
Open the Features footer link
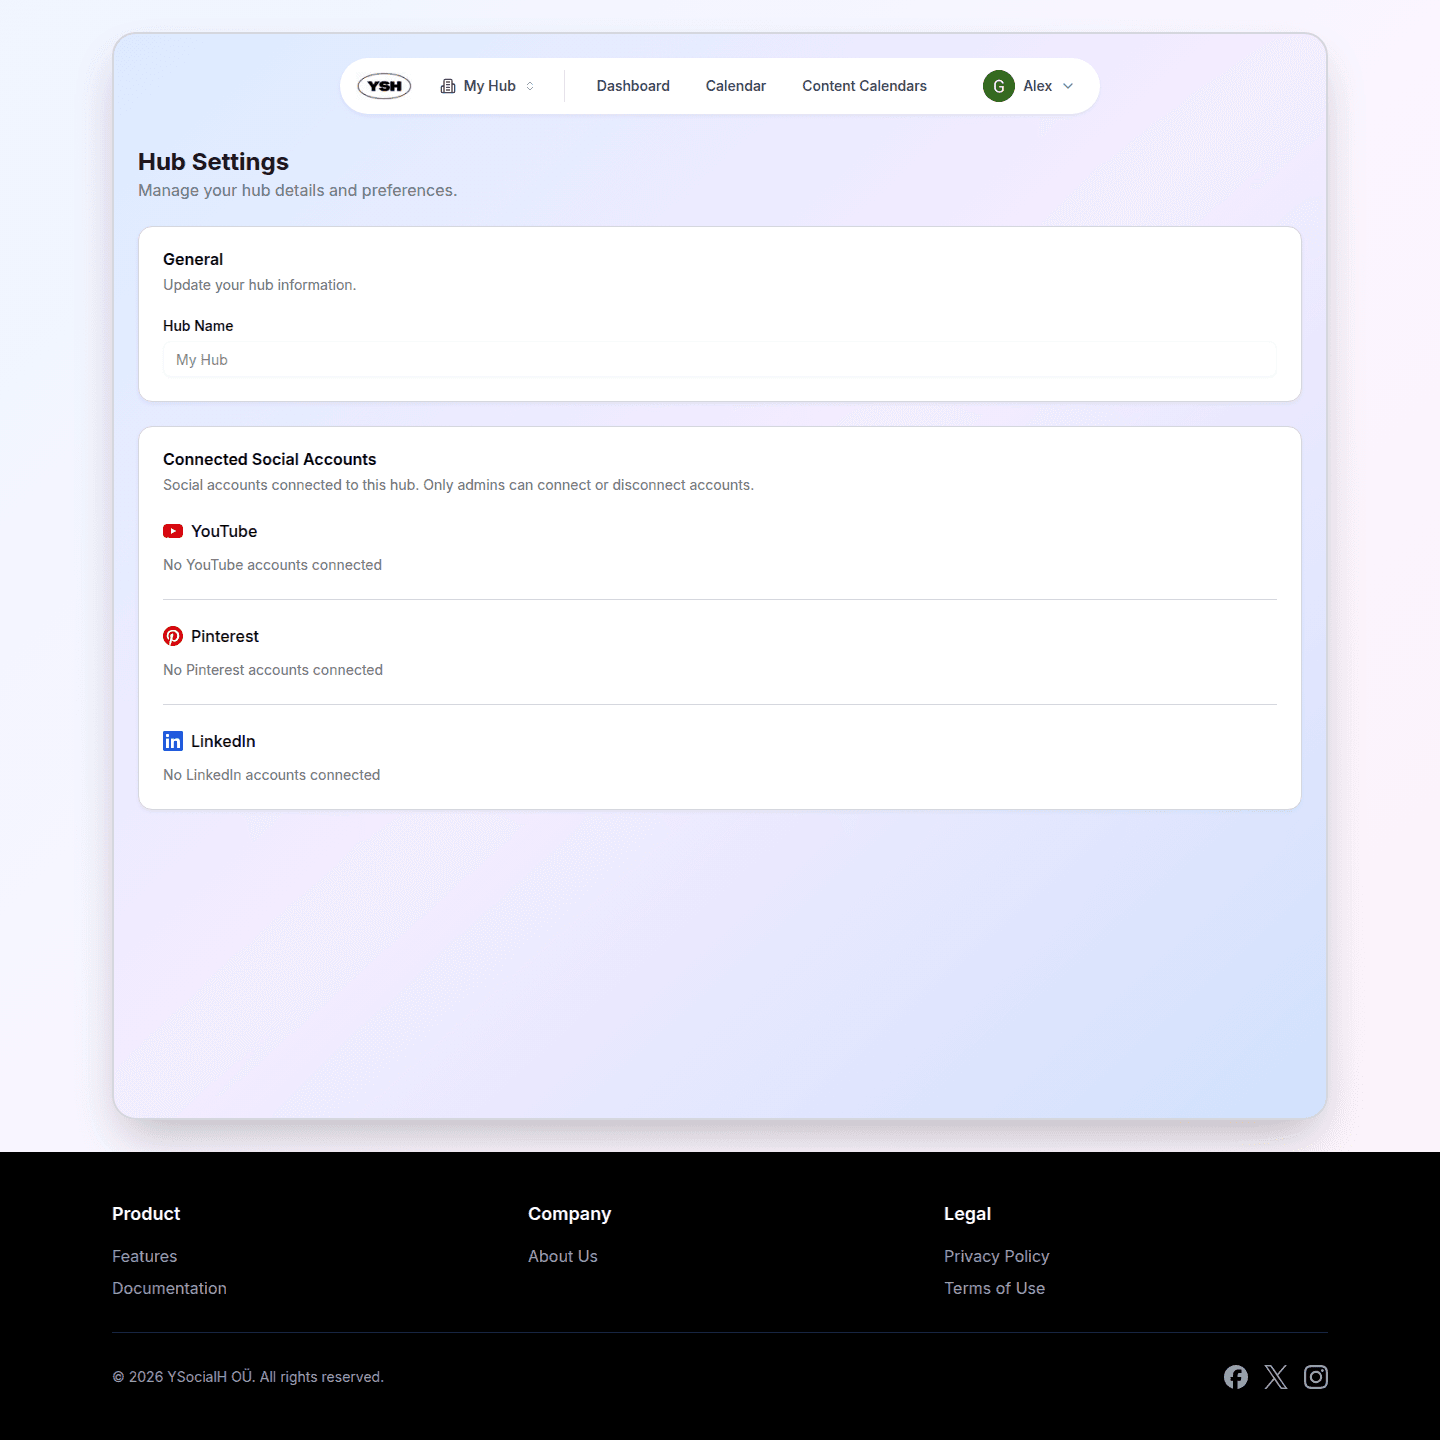click(x=144, y=1256)
